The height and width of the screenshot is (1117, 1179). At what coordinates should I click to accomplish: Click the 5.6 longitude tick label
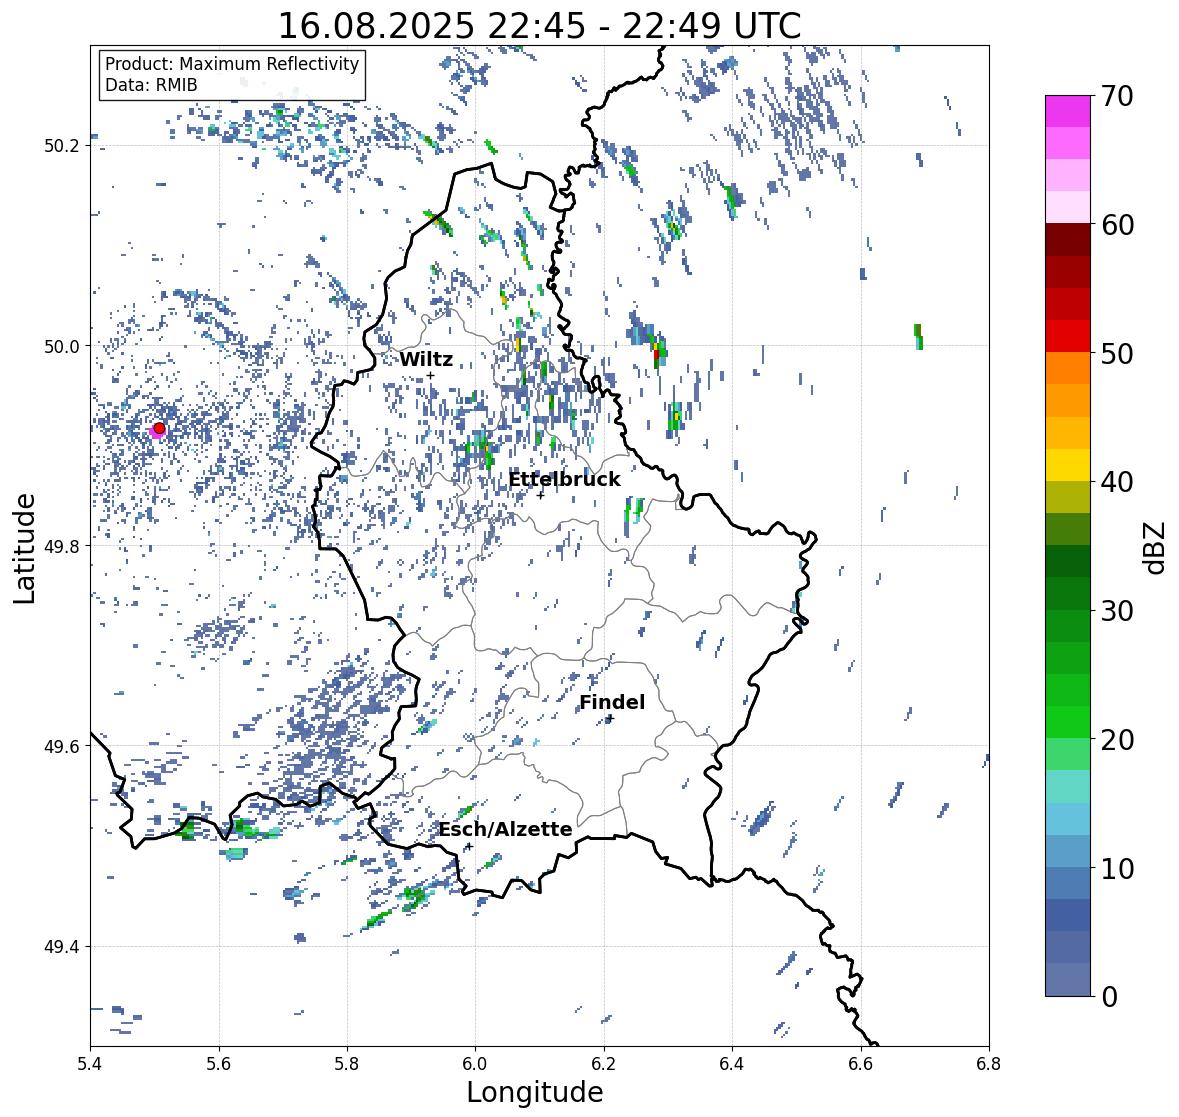(219, 1064)
